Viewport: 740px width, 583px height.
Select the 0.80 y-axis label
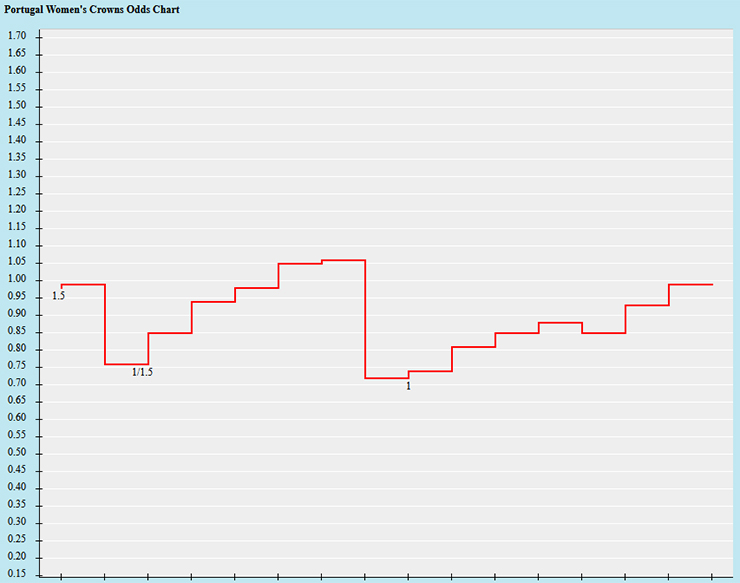(x=17, y=349)
